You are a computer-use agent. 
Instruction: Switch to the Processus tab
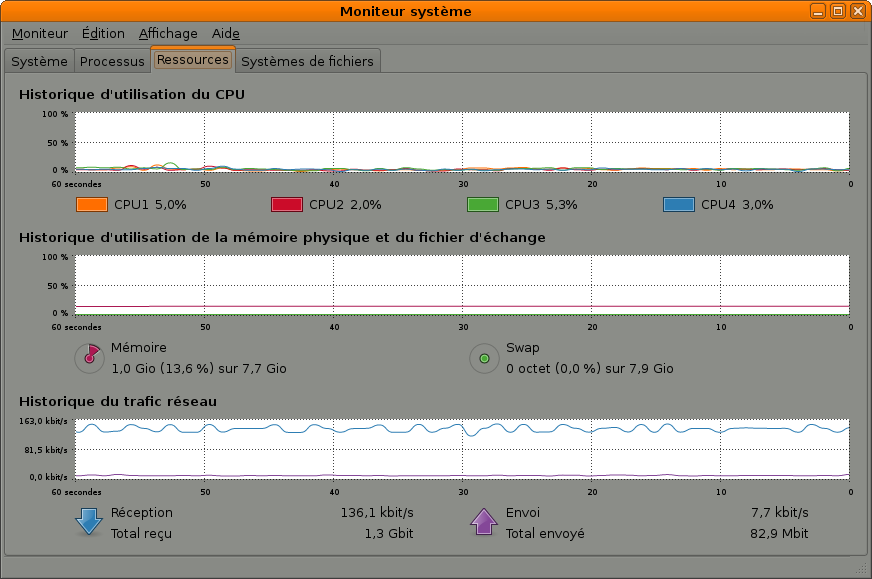pyautogui.click(x=112, y=61)
